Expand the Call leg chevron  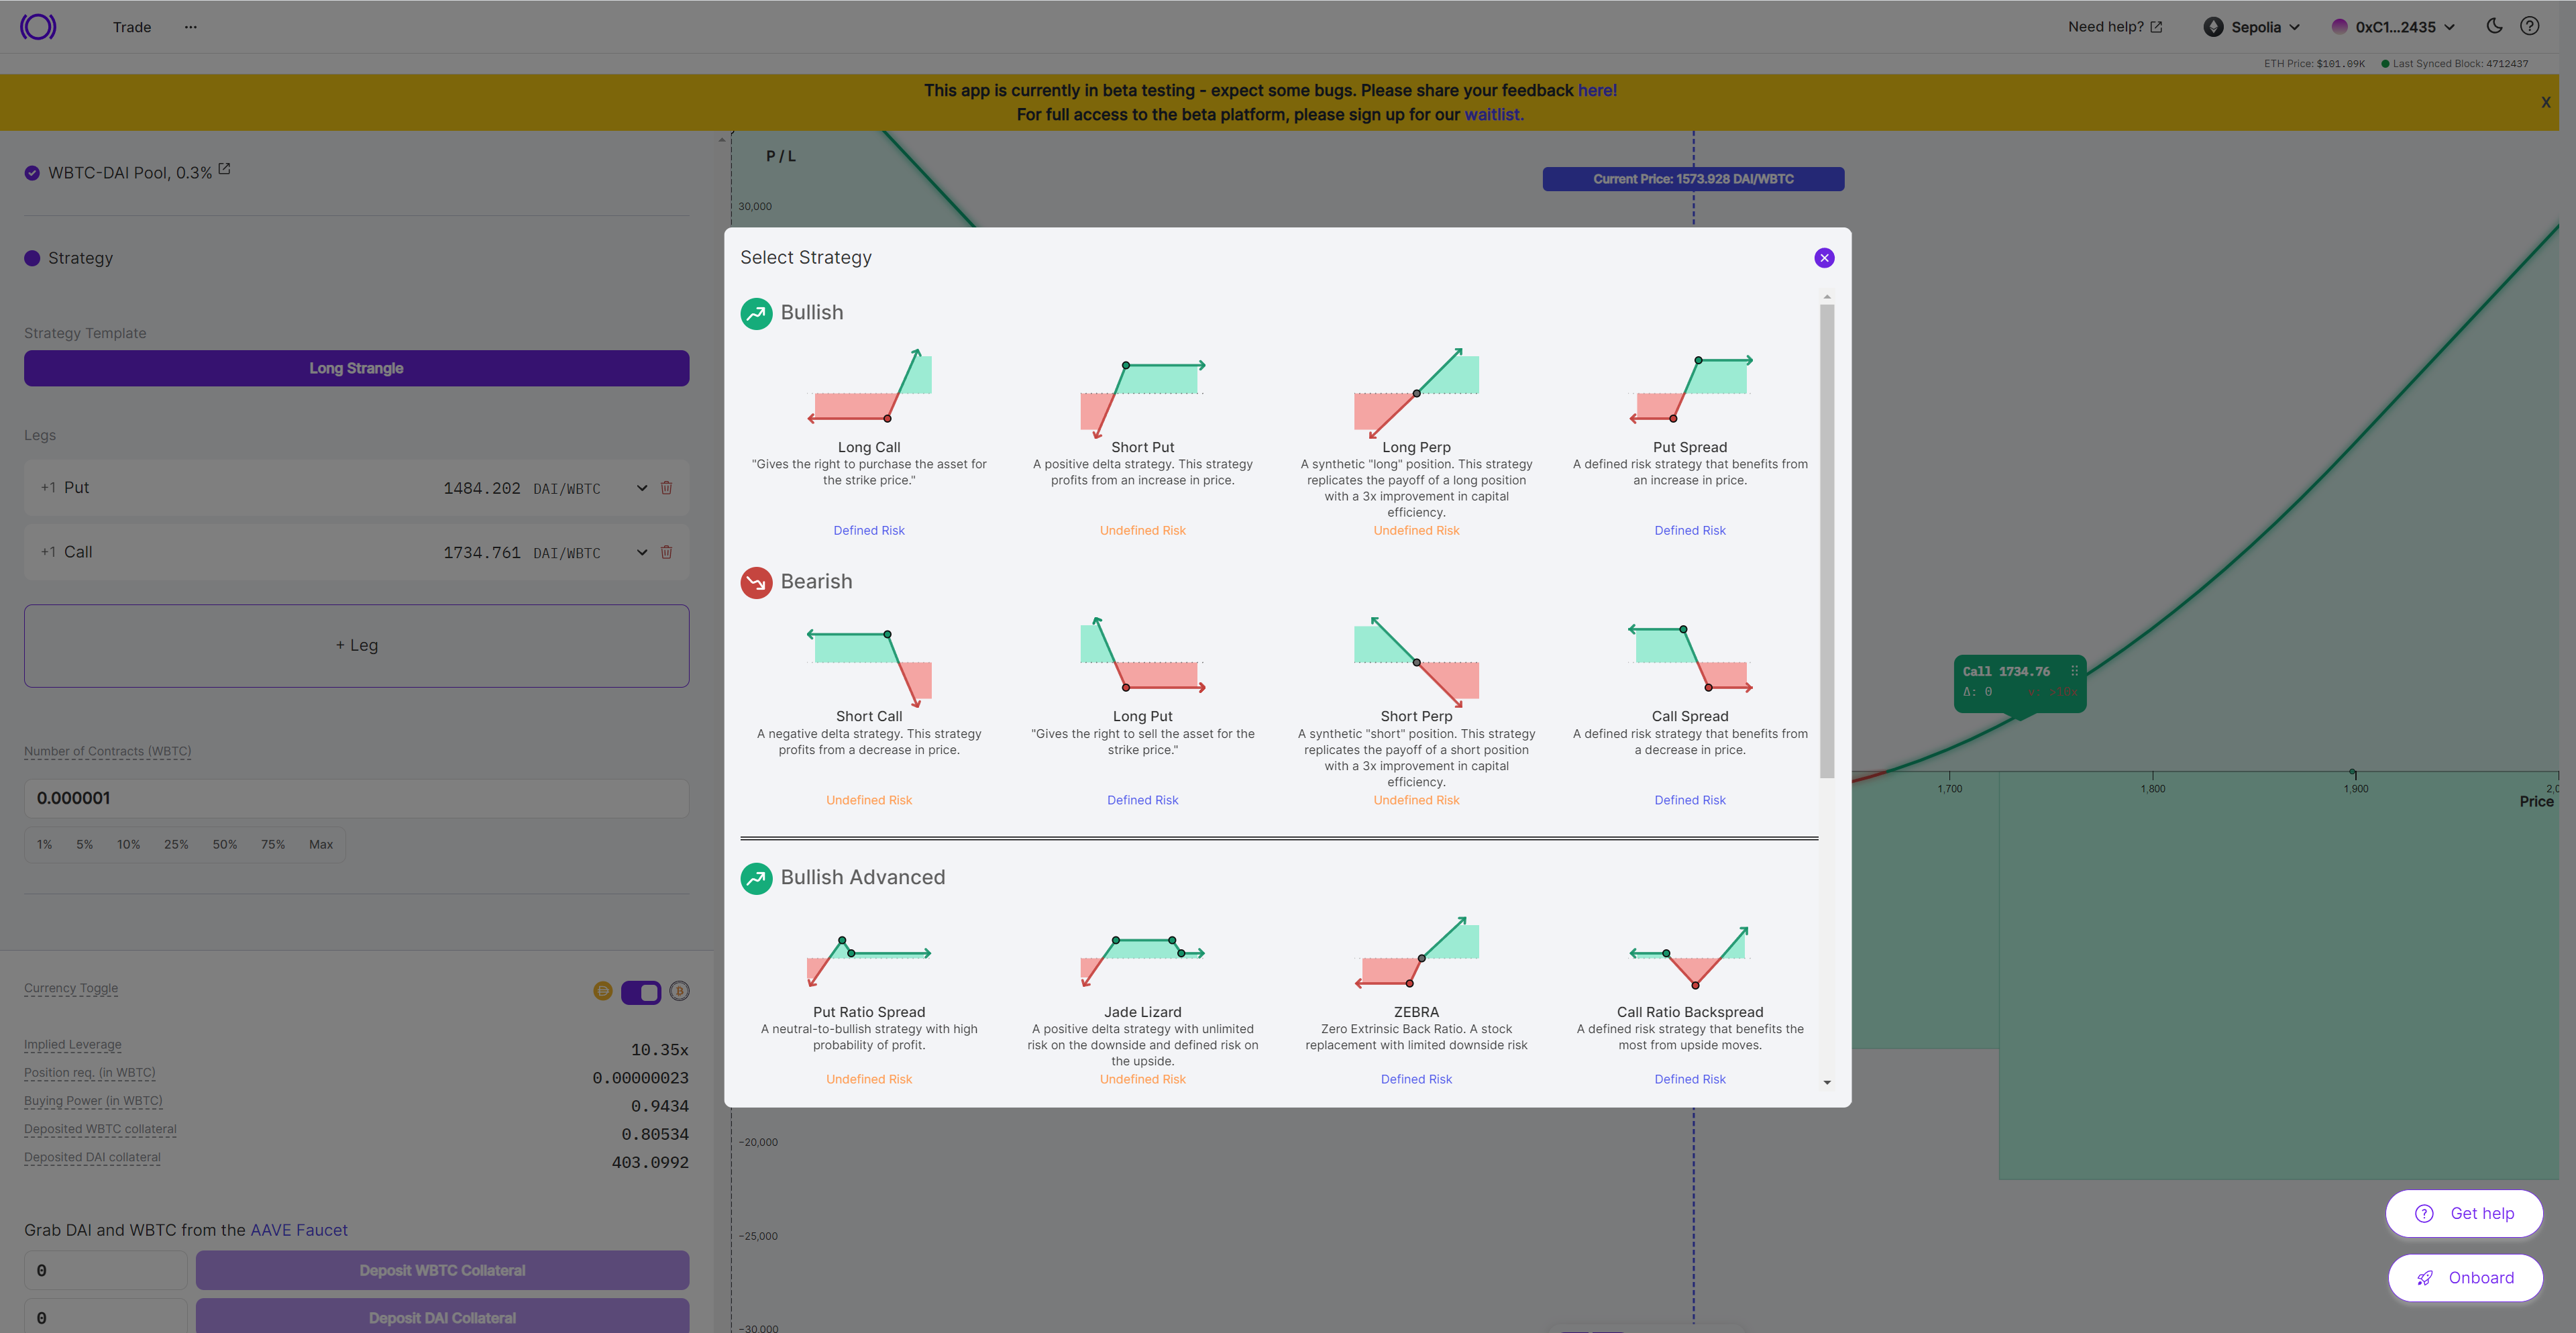click(x=641, y=552)
